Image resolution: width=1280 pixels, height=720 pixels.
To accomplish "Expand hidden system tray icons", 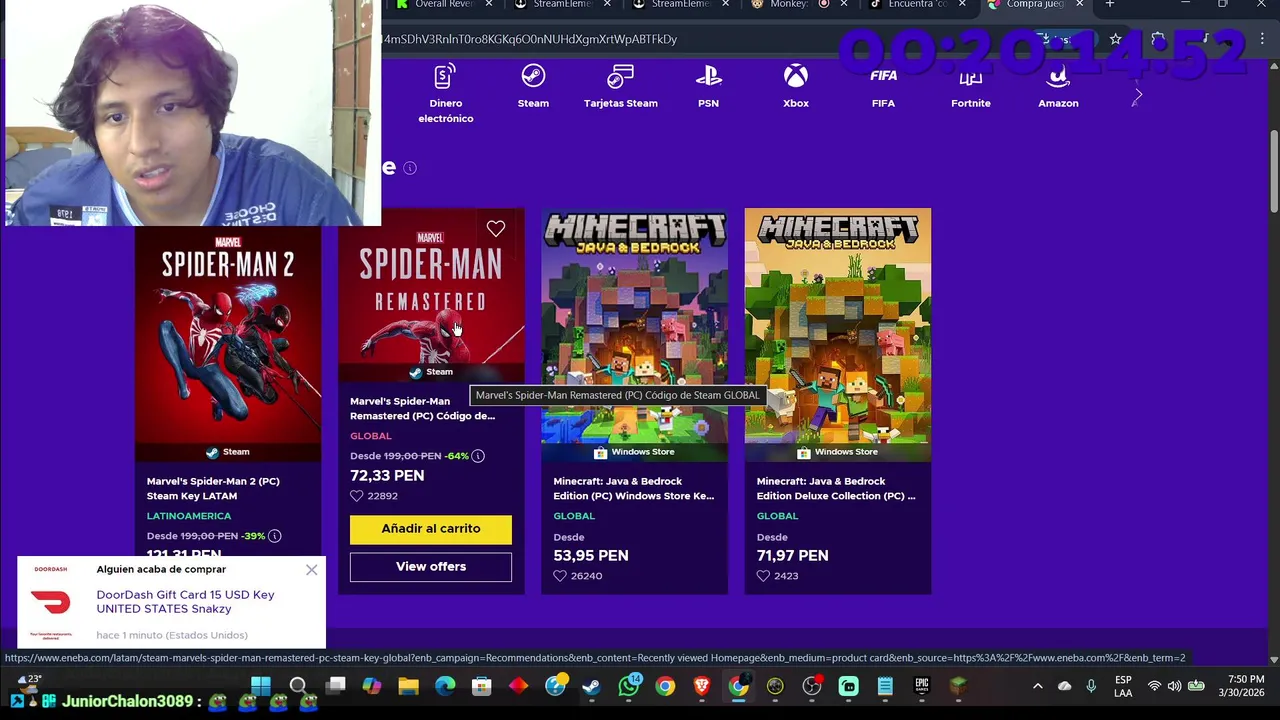I will [x=1037, y=686].
